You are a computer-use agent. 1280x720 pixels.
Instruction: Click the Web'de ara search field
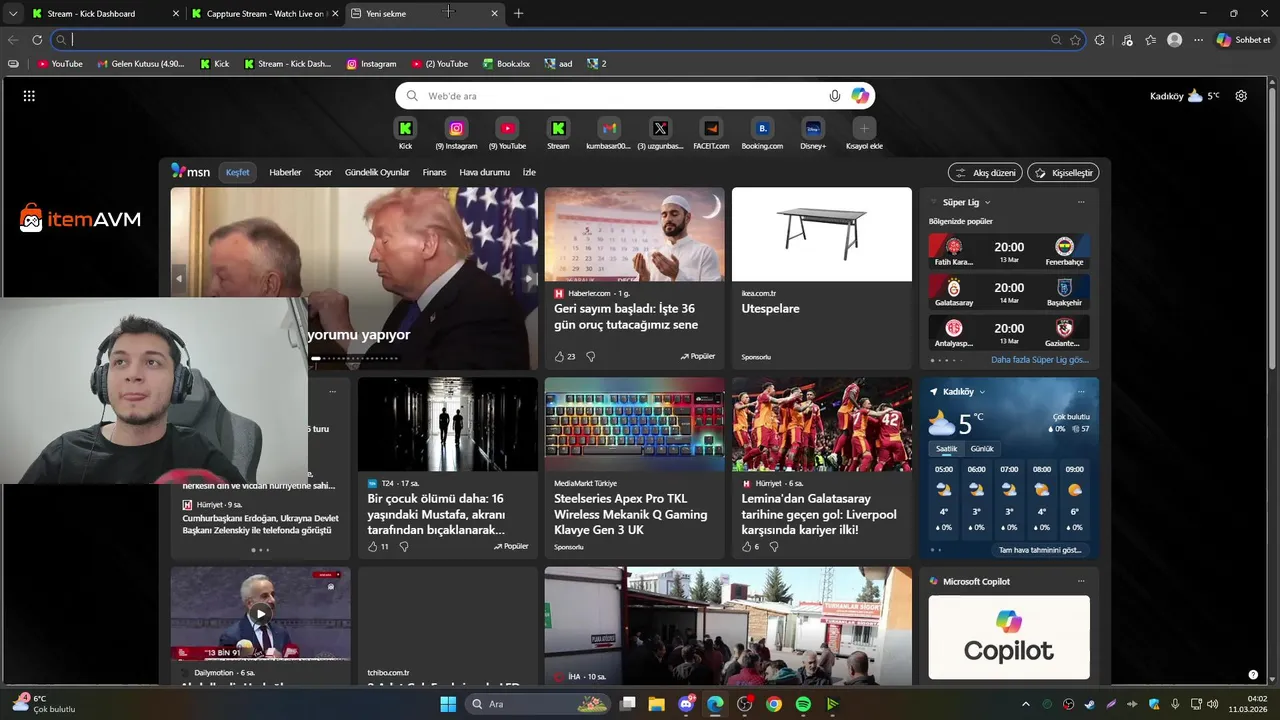pyautogui.click(x=635, y=96)
